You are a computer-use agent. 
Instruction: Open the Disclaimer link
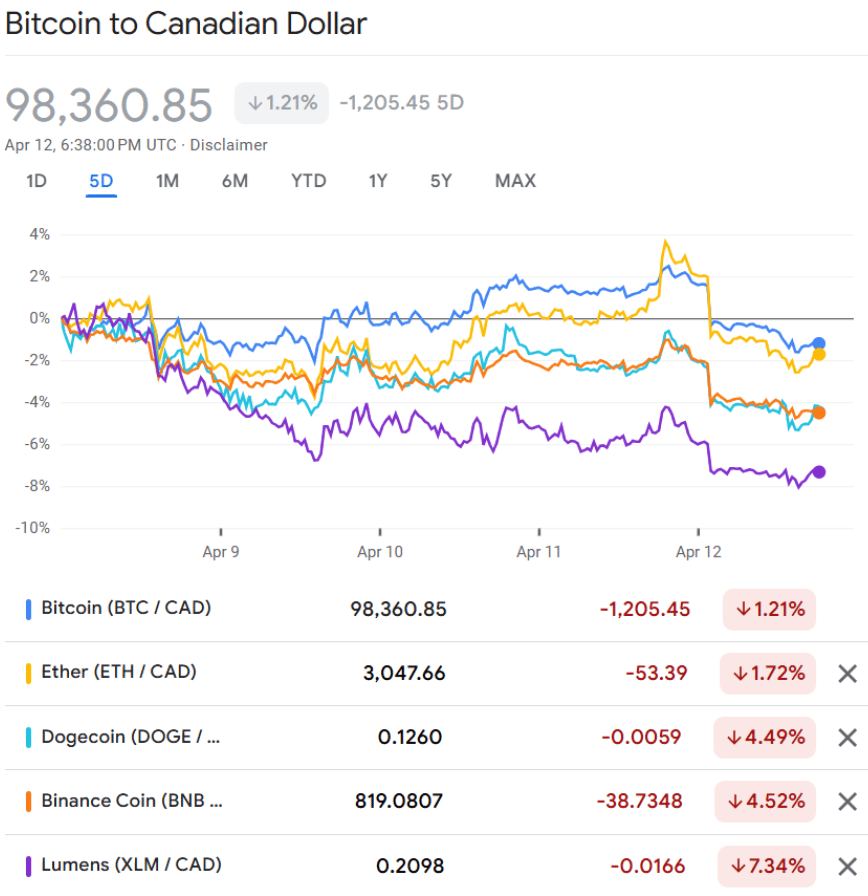229,145
